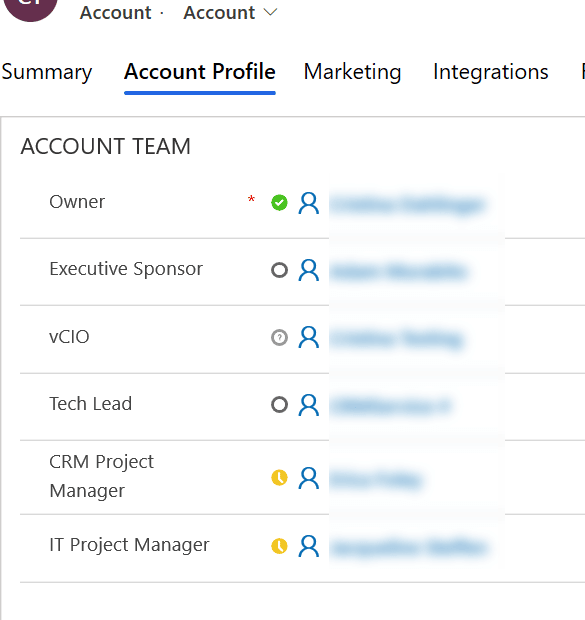The width and height of the screenshot is (585, 620).
Task: Click the ACCOUNT TEAM section heading
Action: coord(106,146)
